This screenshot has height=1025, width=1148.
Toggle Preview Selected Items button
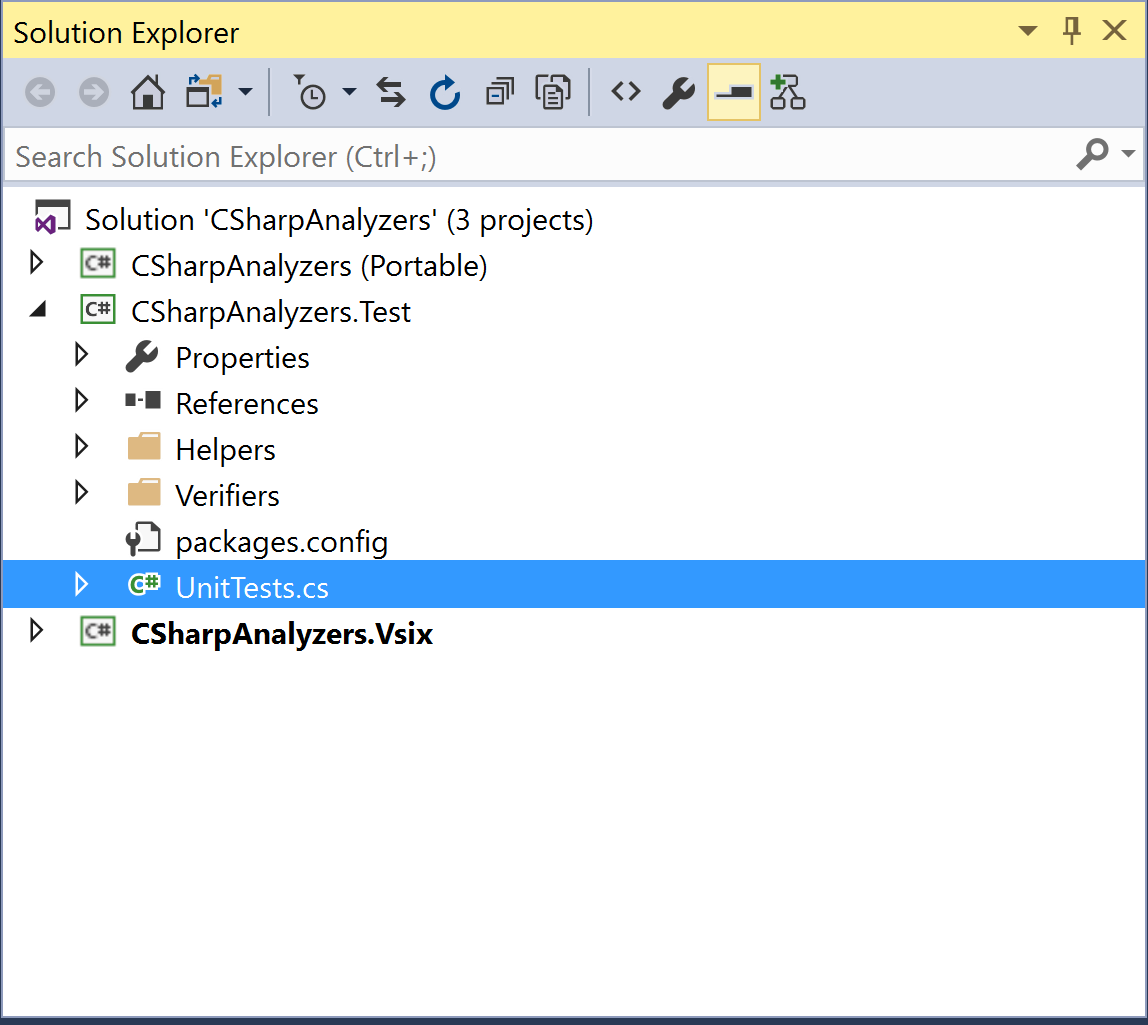pos(734,92)
